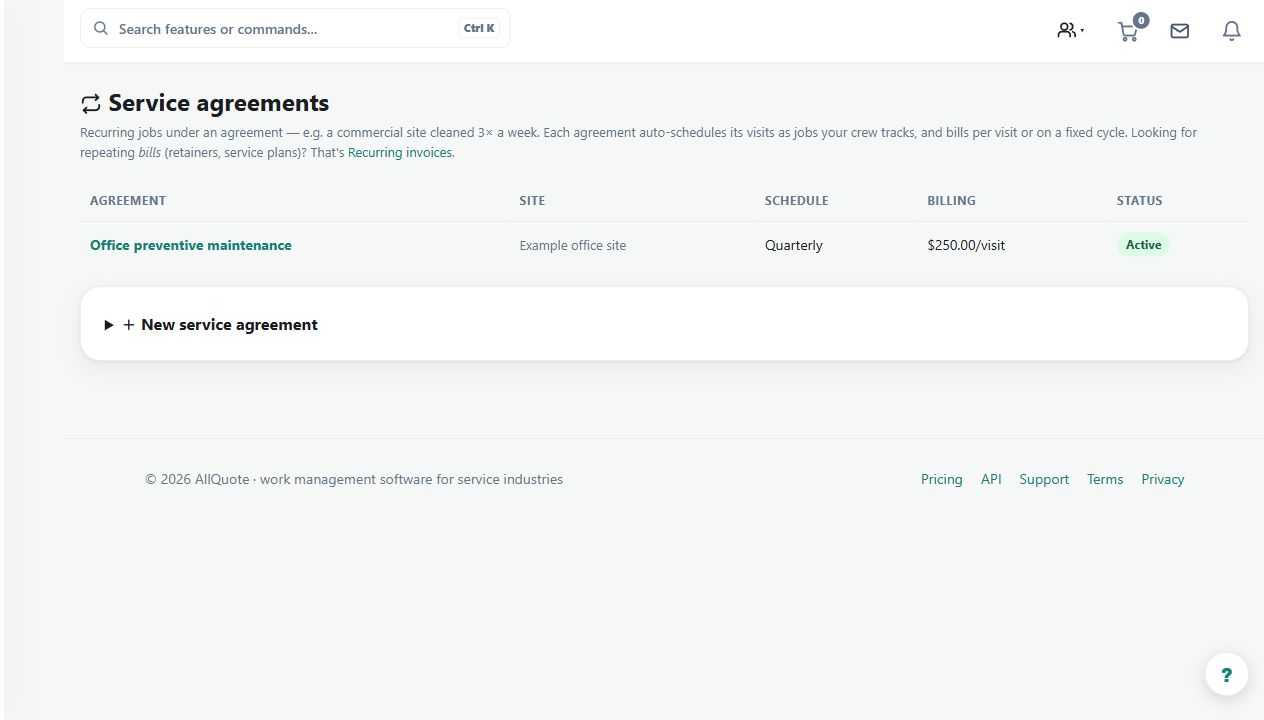
Task: Open the API footer link
Action: tap(991, 479)
